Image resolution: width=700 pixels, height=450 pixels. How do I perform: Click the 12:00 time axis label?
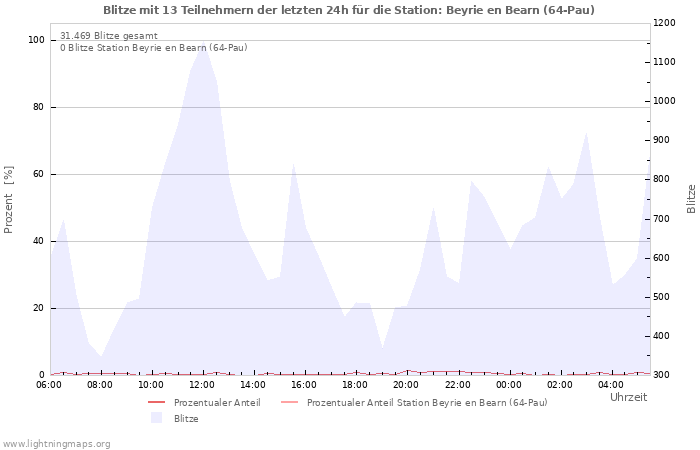[203, 384]
